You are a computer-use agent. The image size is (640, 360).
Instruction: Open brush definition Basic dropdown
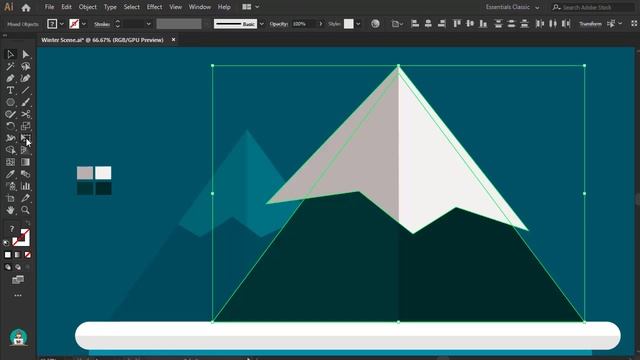262,24
